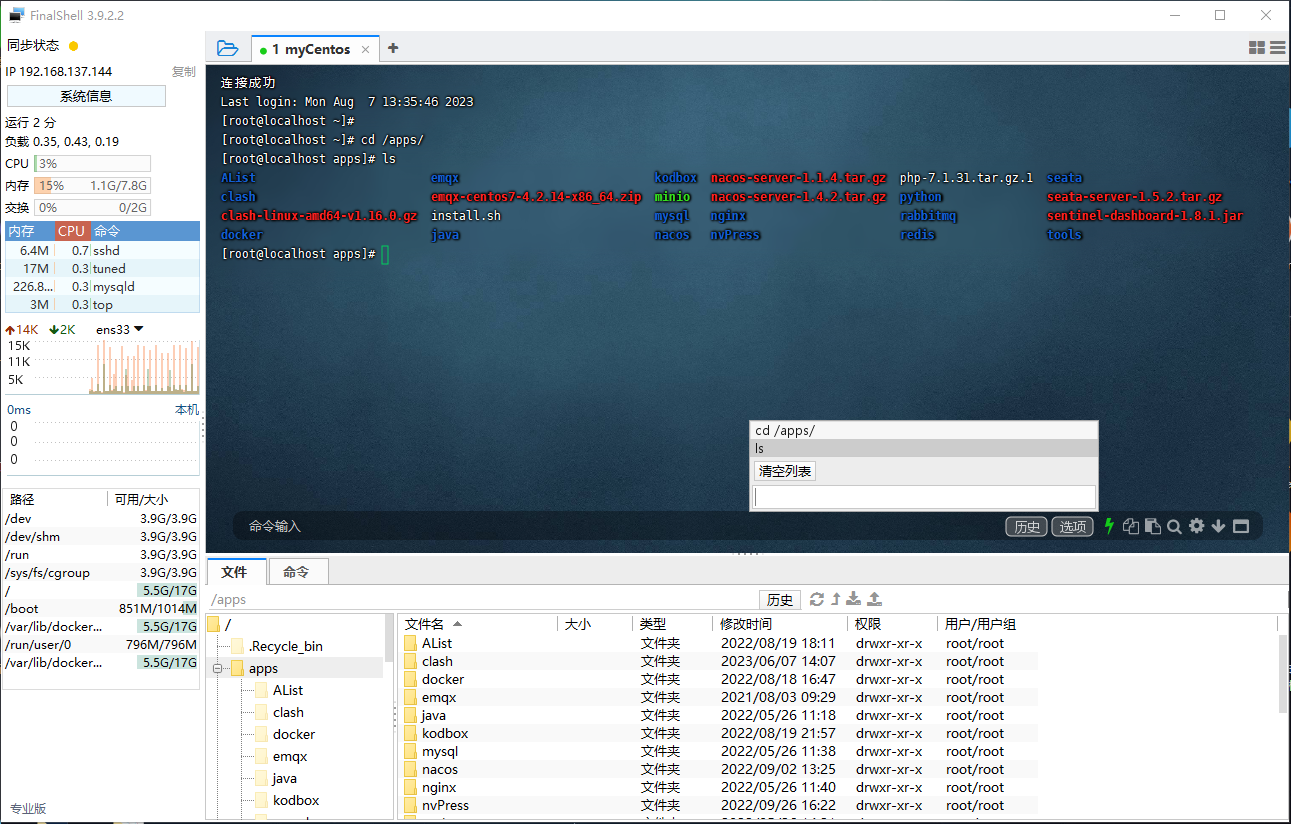The width and height of the screenshot is (1291, 824).
Task: Click the 历史 button beside path field
Action: [x=780, y=600]
